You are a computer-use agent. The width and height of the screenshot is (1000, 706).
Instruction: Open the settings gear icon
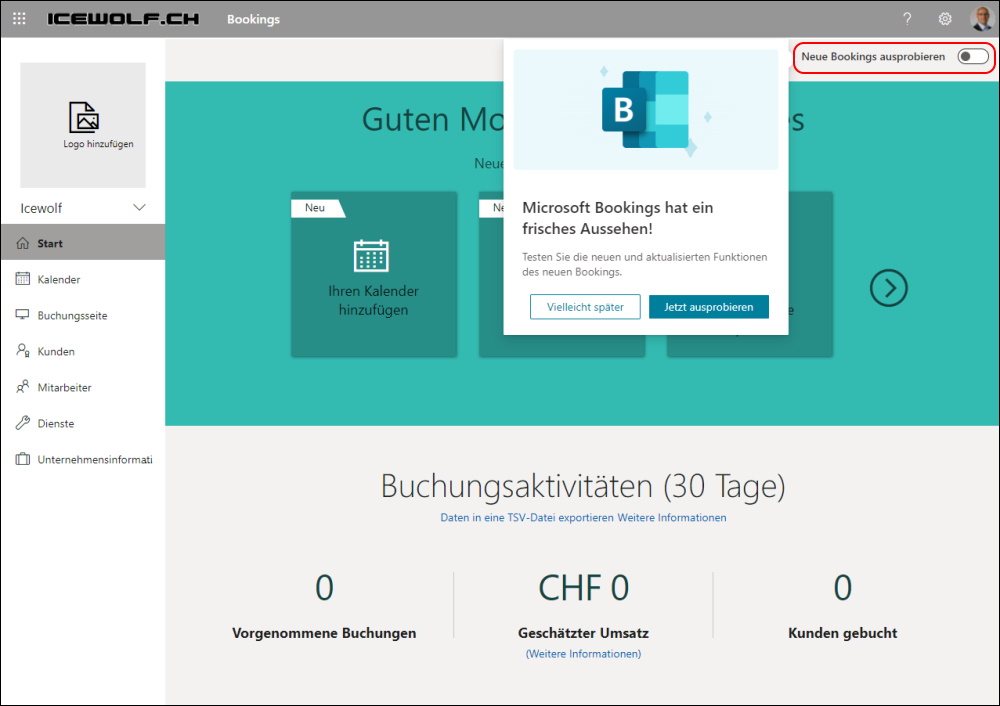[945, 19]
